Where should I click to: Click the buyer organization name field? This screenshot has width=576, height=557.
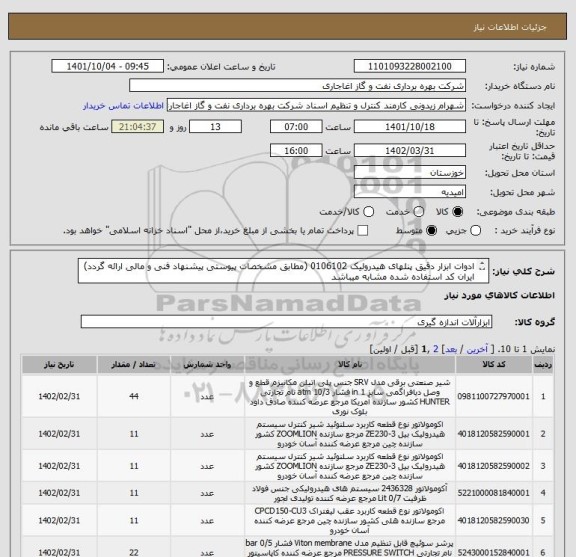pyautogui.click(x=298, y=86)
